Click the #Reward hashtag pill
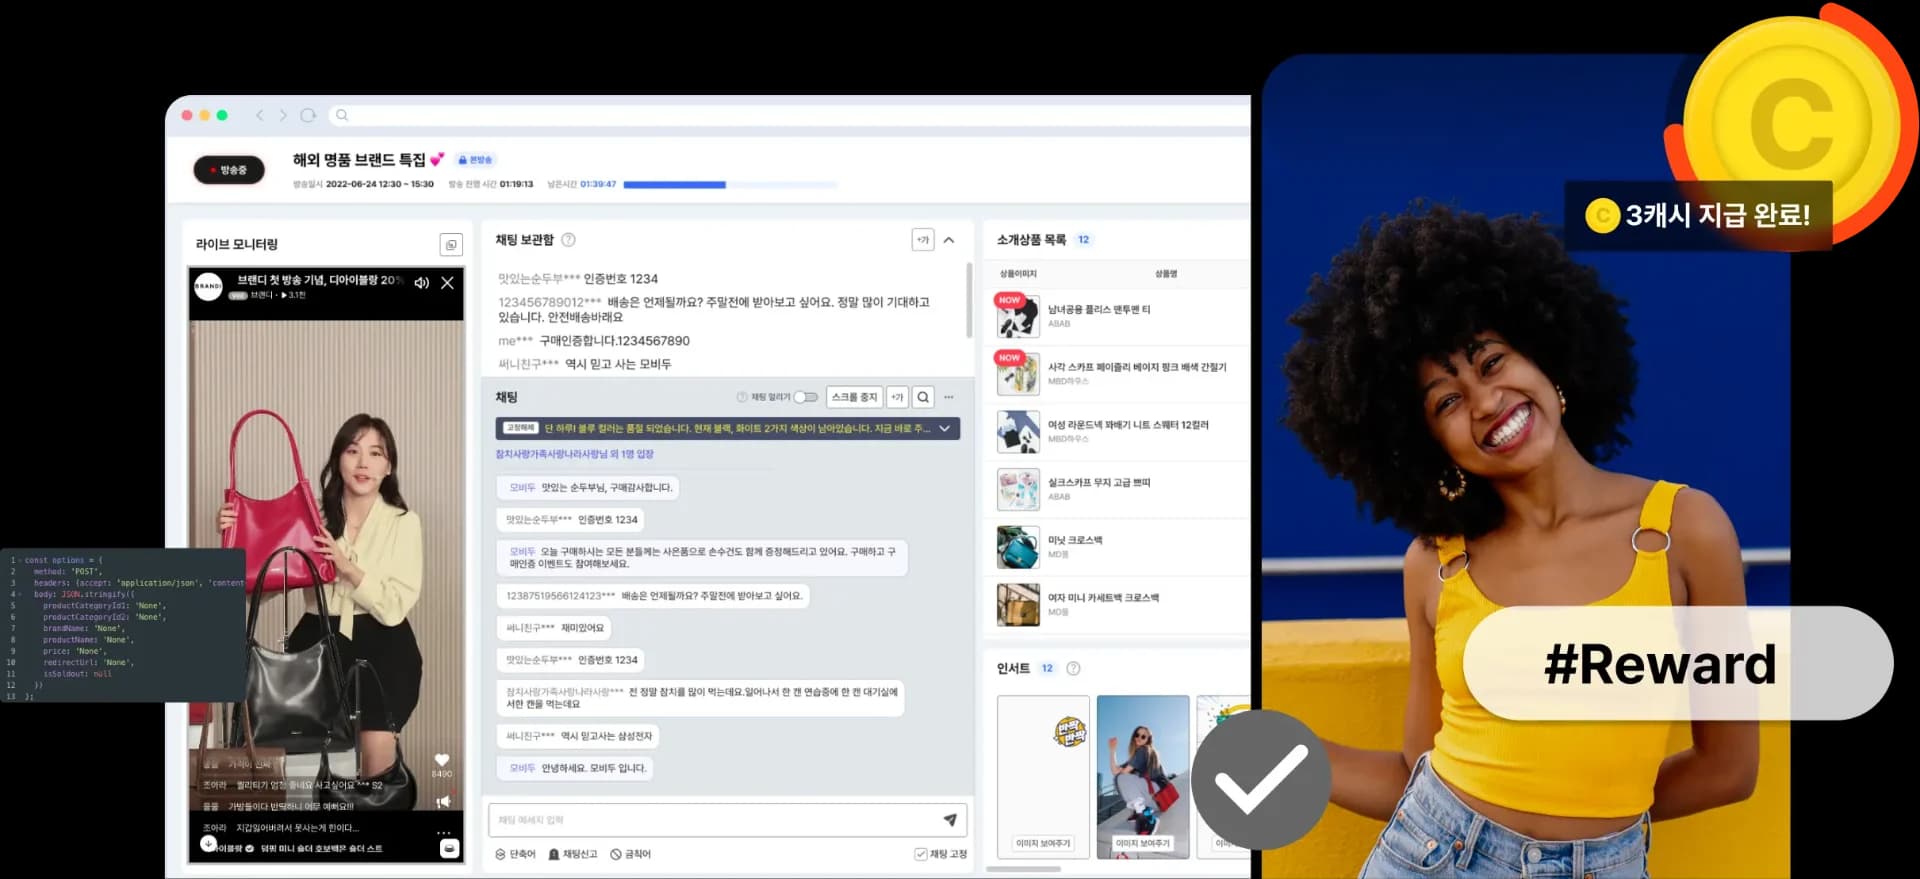 click(1678, 663)
